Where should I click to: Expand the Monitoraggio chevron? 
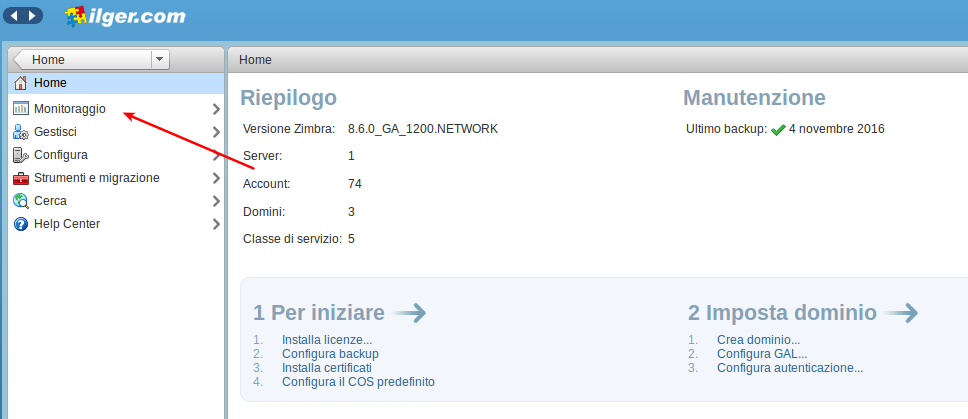[x=216, y=109]
